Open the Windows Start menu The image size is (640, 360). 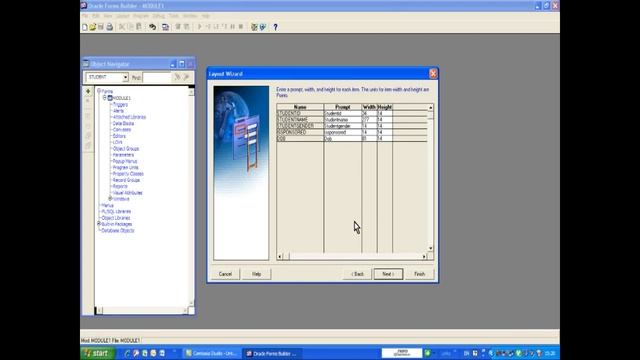98,353
